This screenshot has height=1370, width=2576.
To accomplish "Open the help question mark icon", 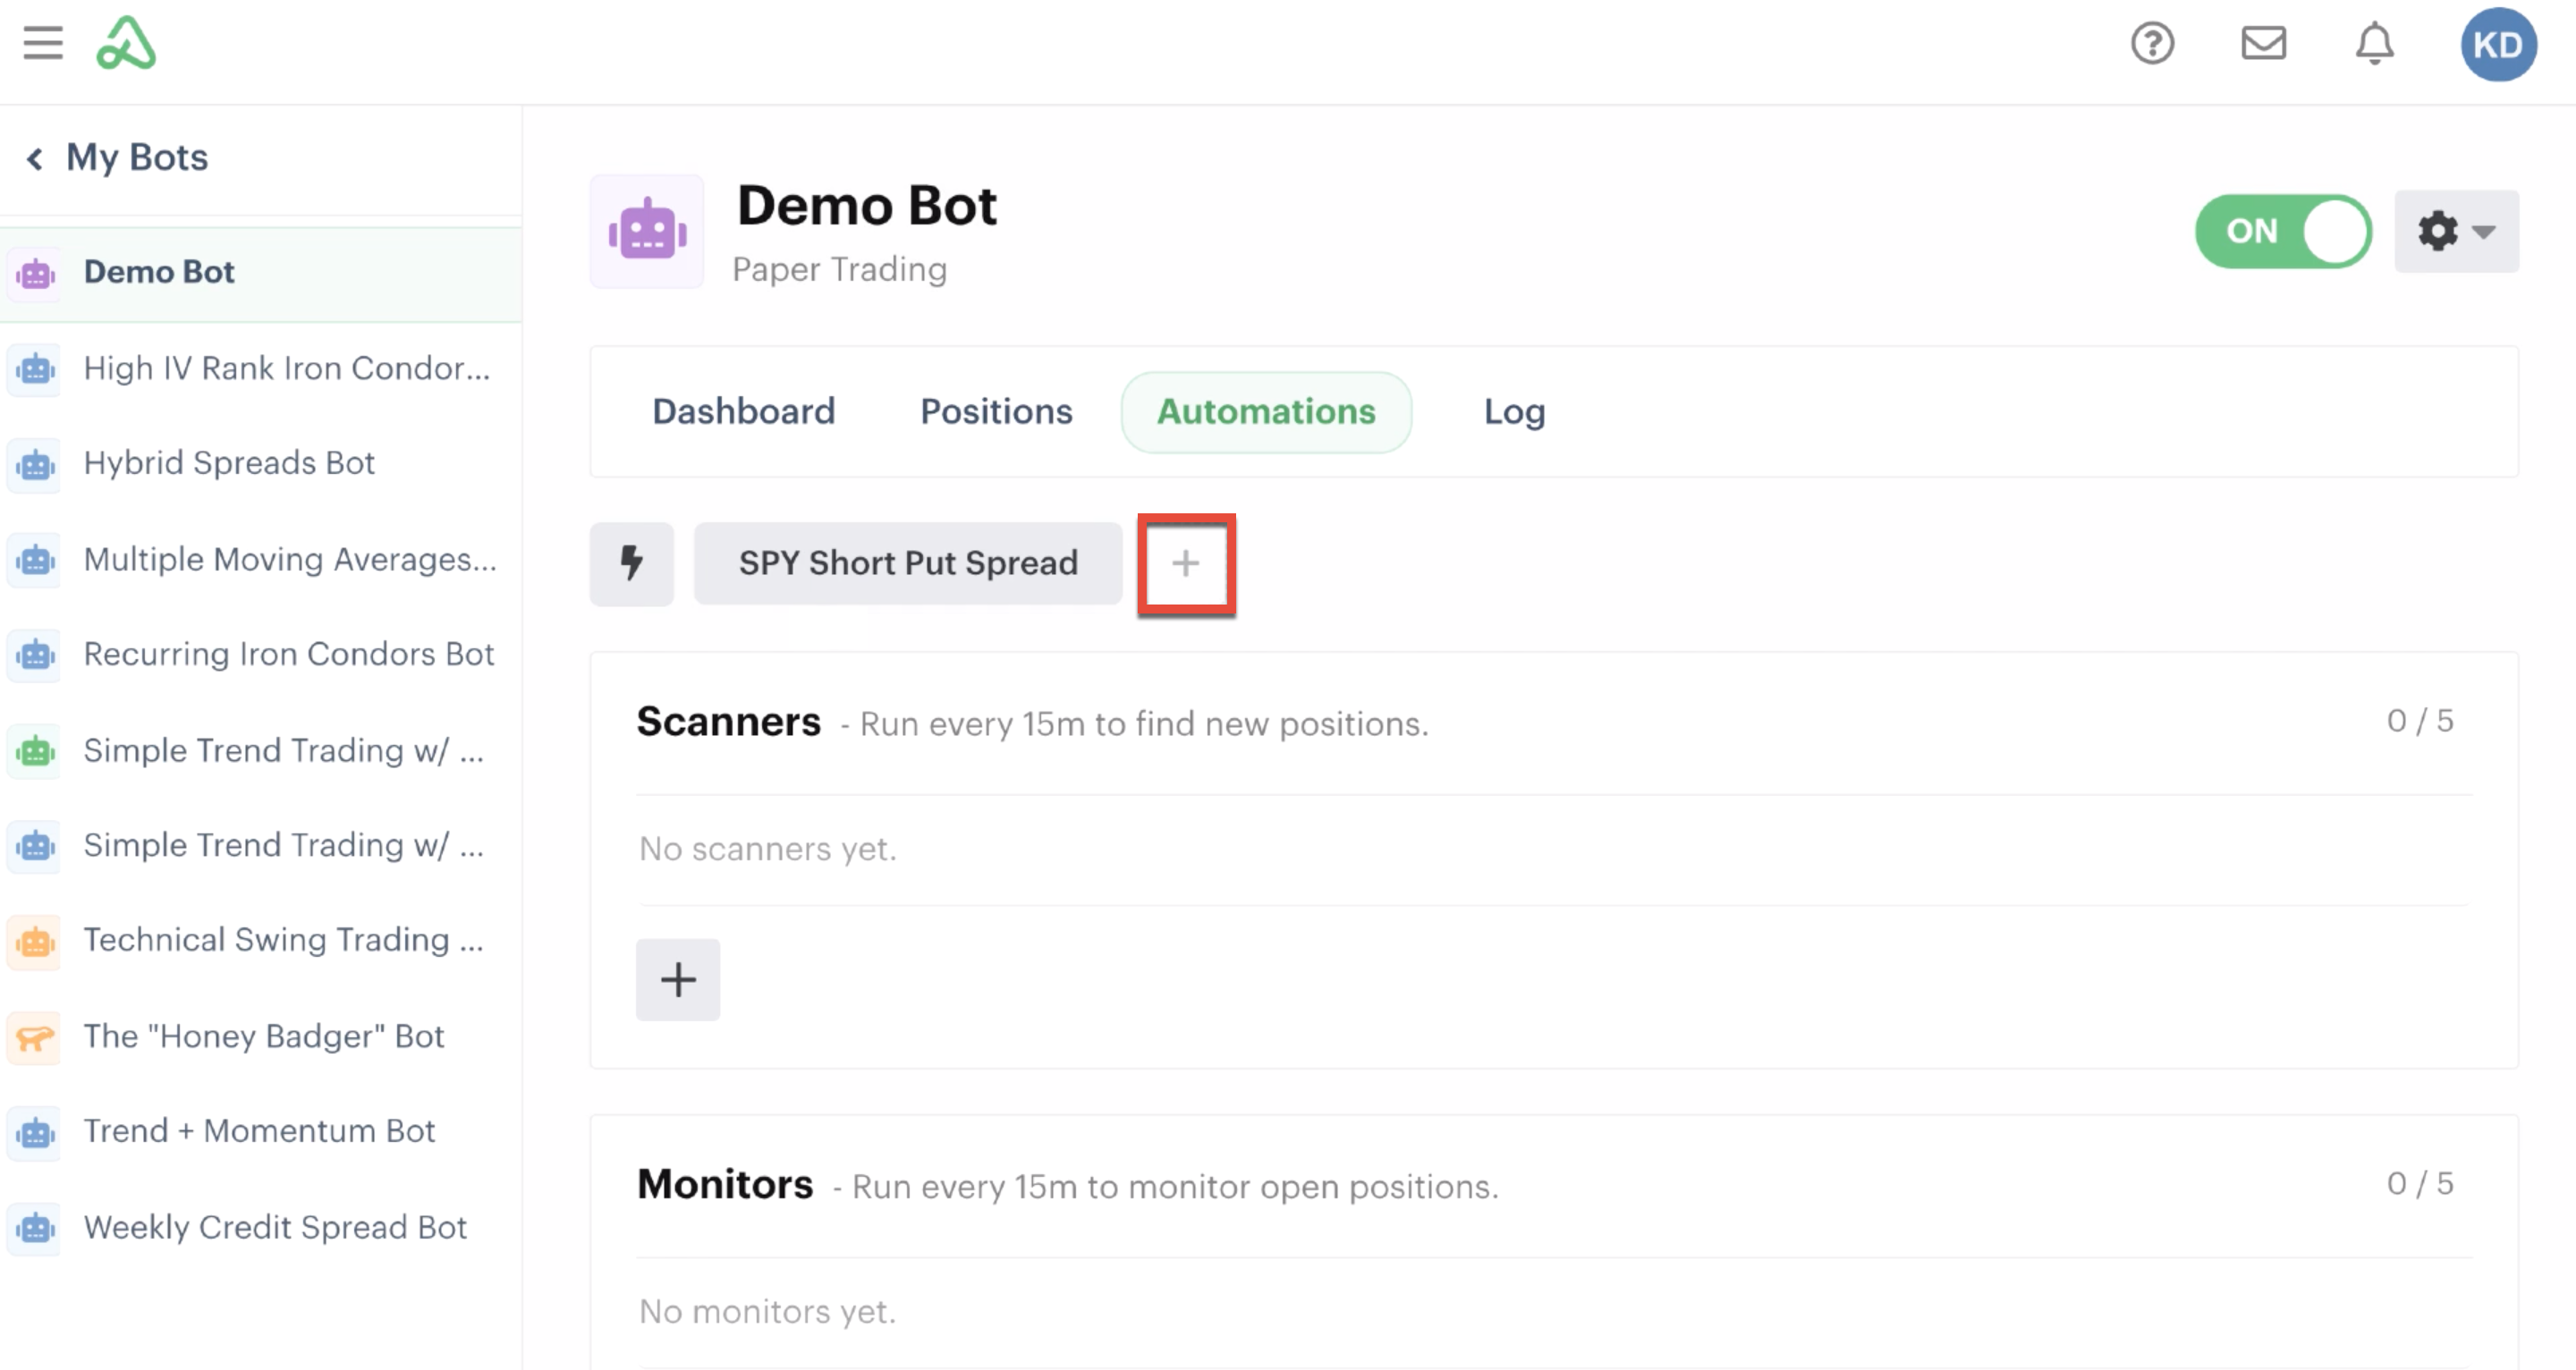I will coord(2152,44).
